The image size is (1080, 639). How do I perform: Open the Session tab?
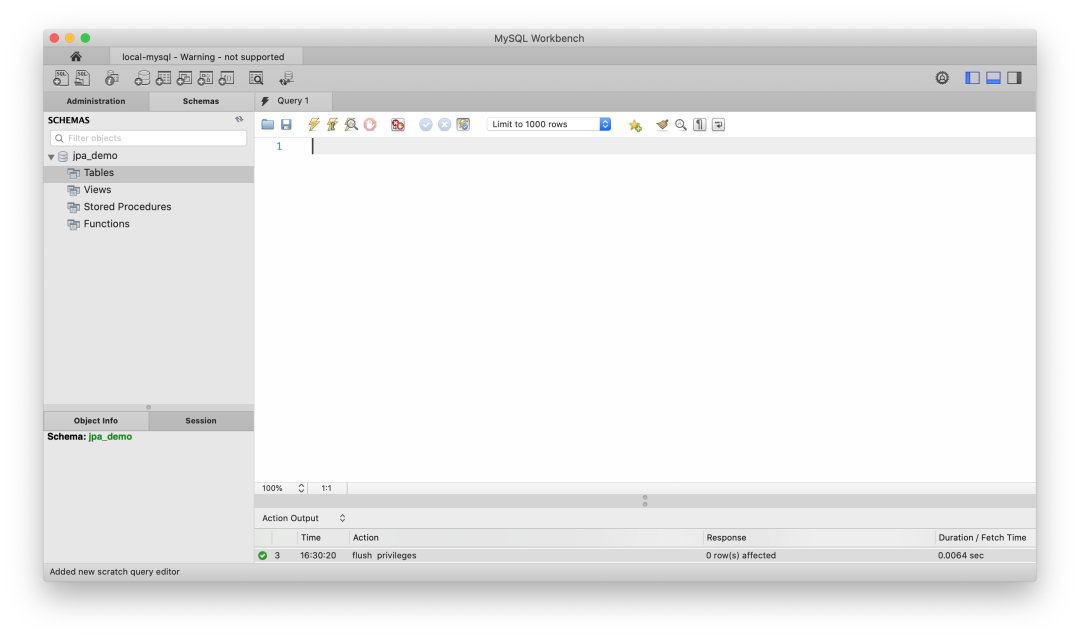click(x=200, y=421)
